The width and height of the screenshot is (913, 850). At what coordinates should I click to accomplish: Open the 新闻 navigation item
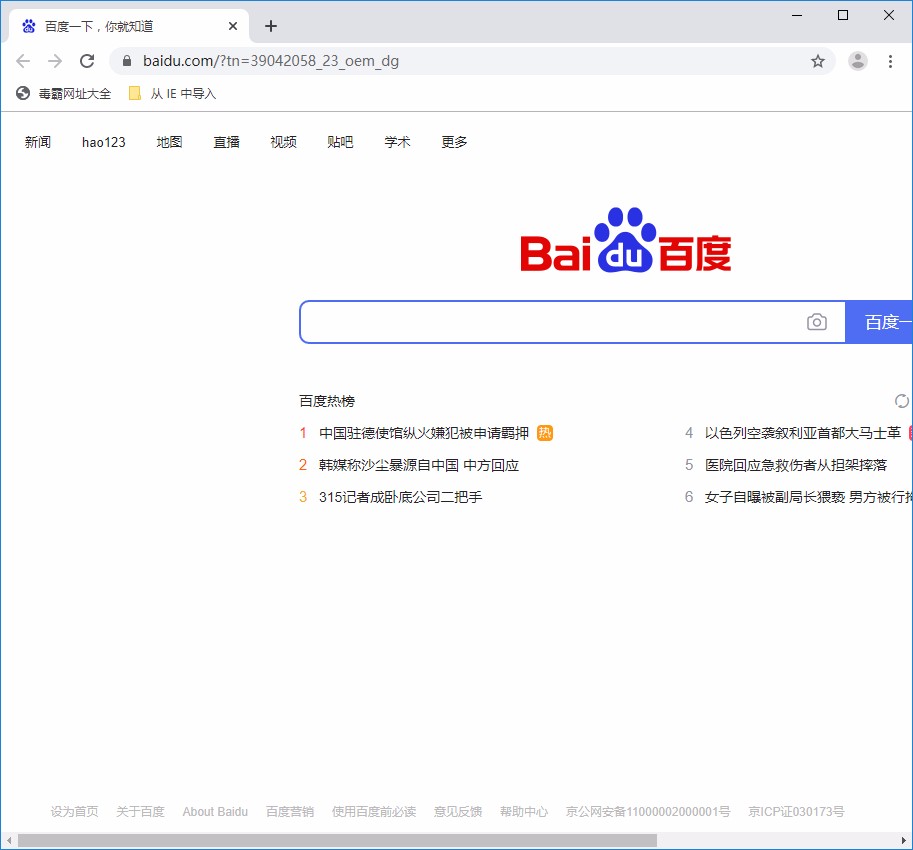click(x=37, y=142)
